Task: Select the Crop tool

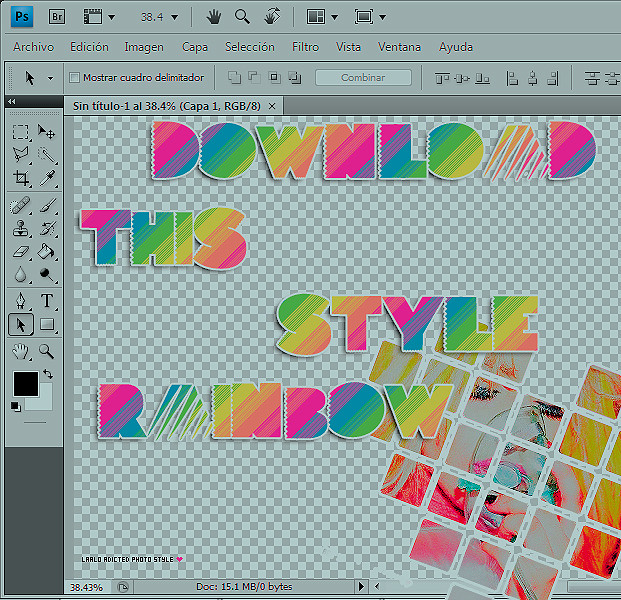Action: 21,178
